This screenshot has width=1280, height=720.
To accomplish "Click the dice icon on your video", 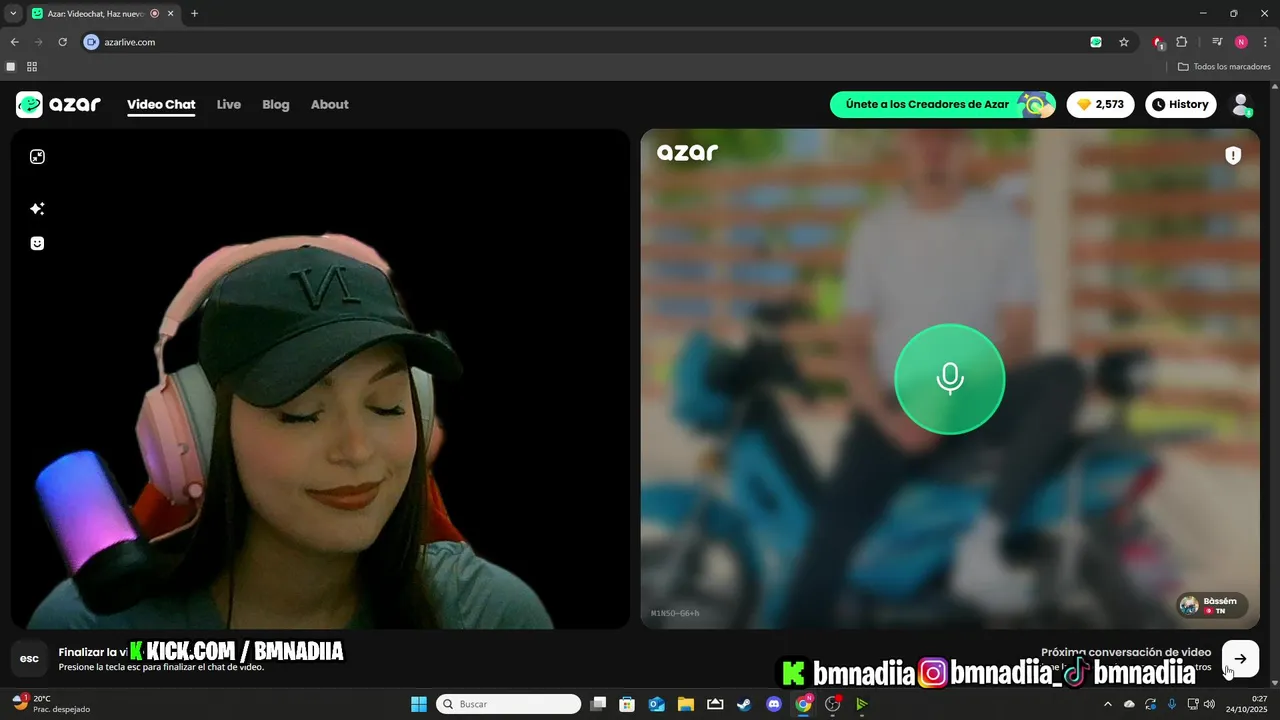I will [x=37, y=157].
